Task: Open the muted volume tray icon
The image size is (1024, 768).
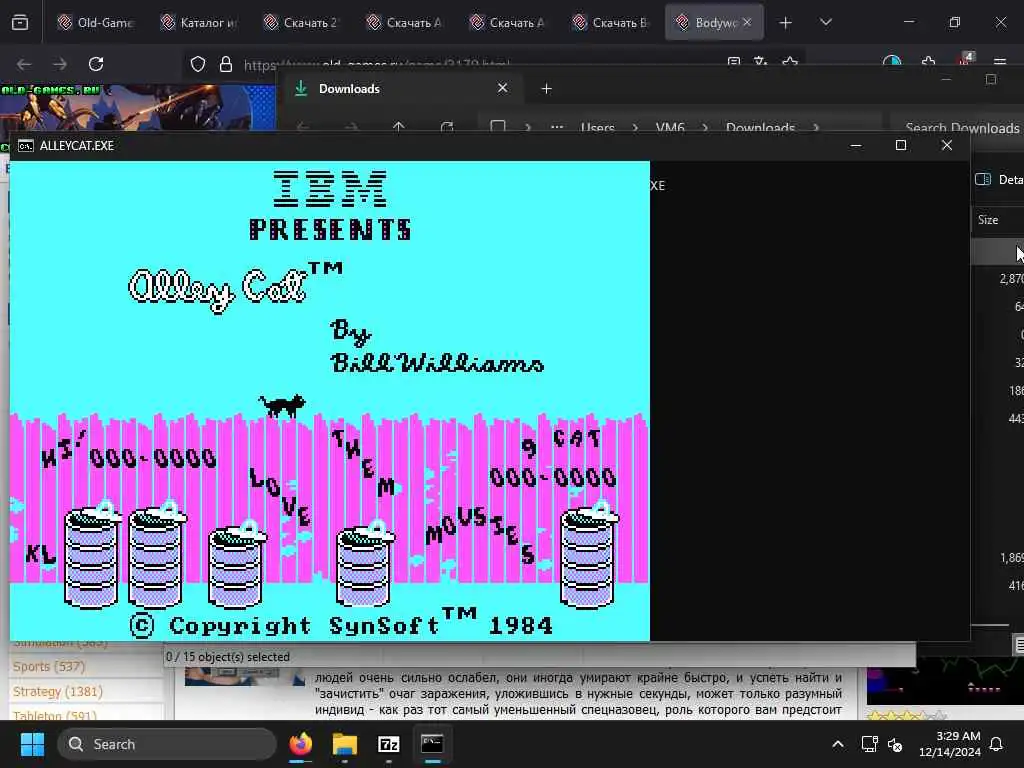Action: click(x=895, y=744)
